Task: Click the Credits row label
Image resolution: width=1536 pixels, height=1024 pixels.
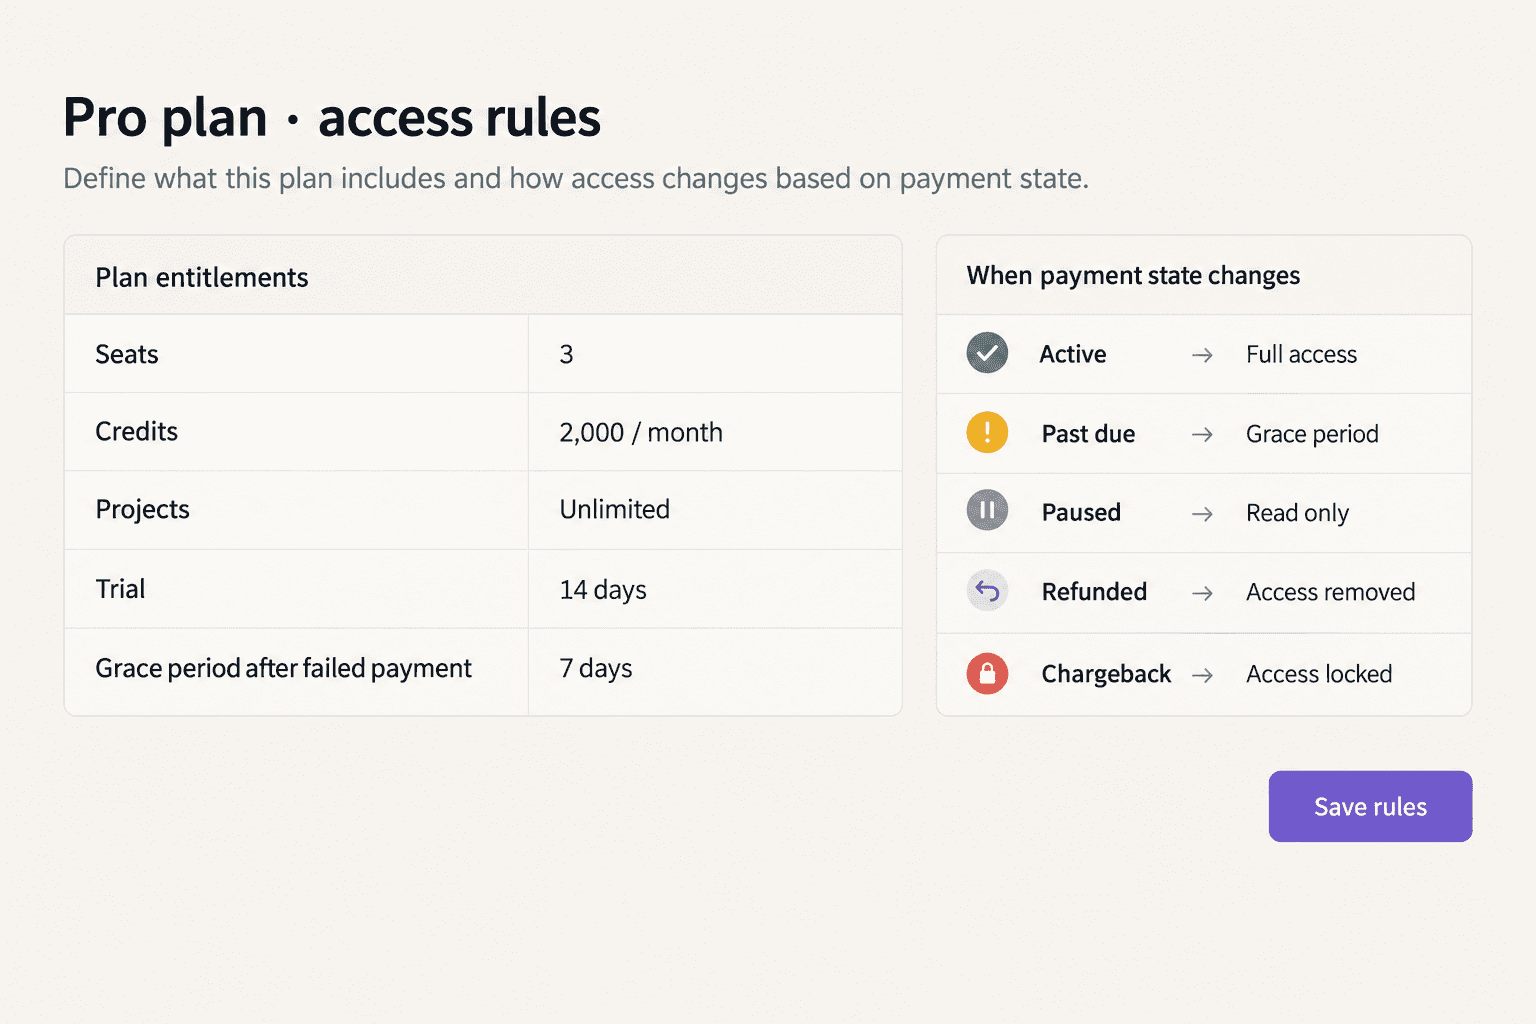Action: tap(137, 431)
